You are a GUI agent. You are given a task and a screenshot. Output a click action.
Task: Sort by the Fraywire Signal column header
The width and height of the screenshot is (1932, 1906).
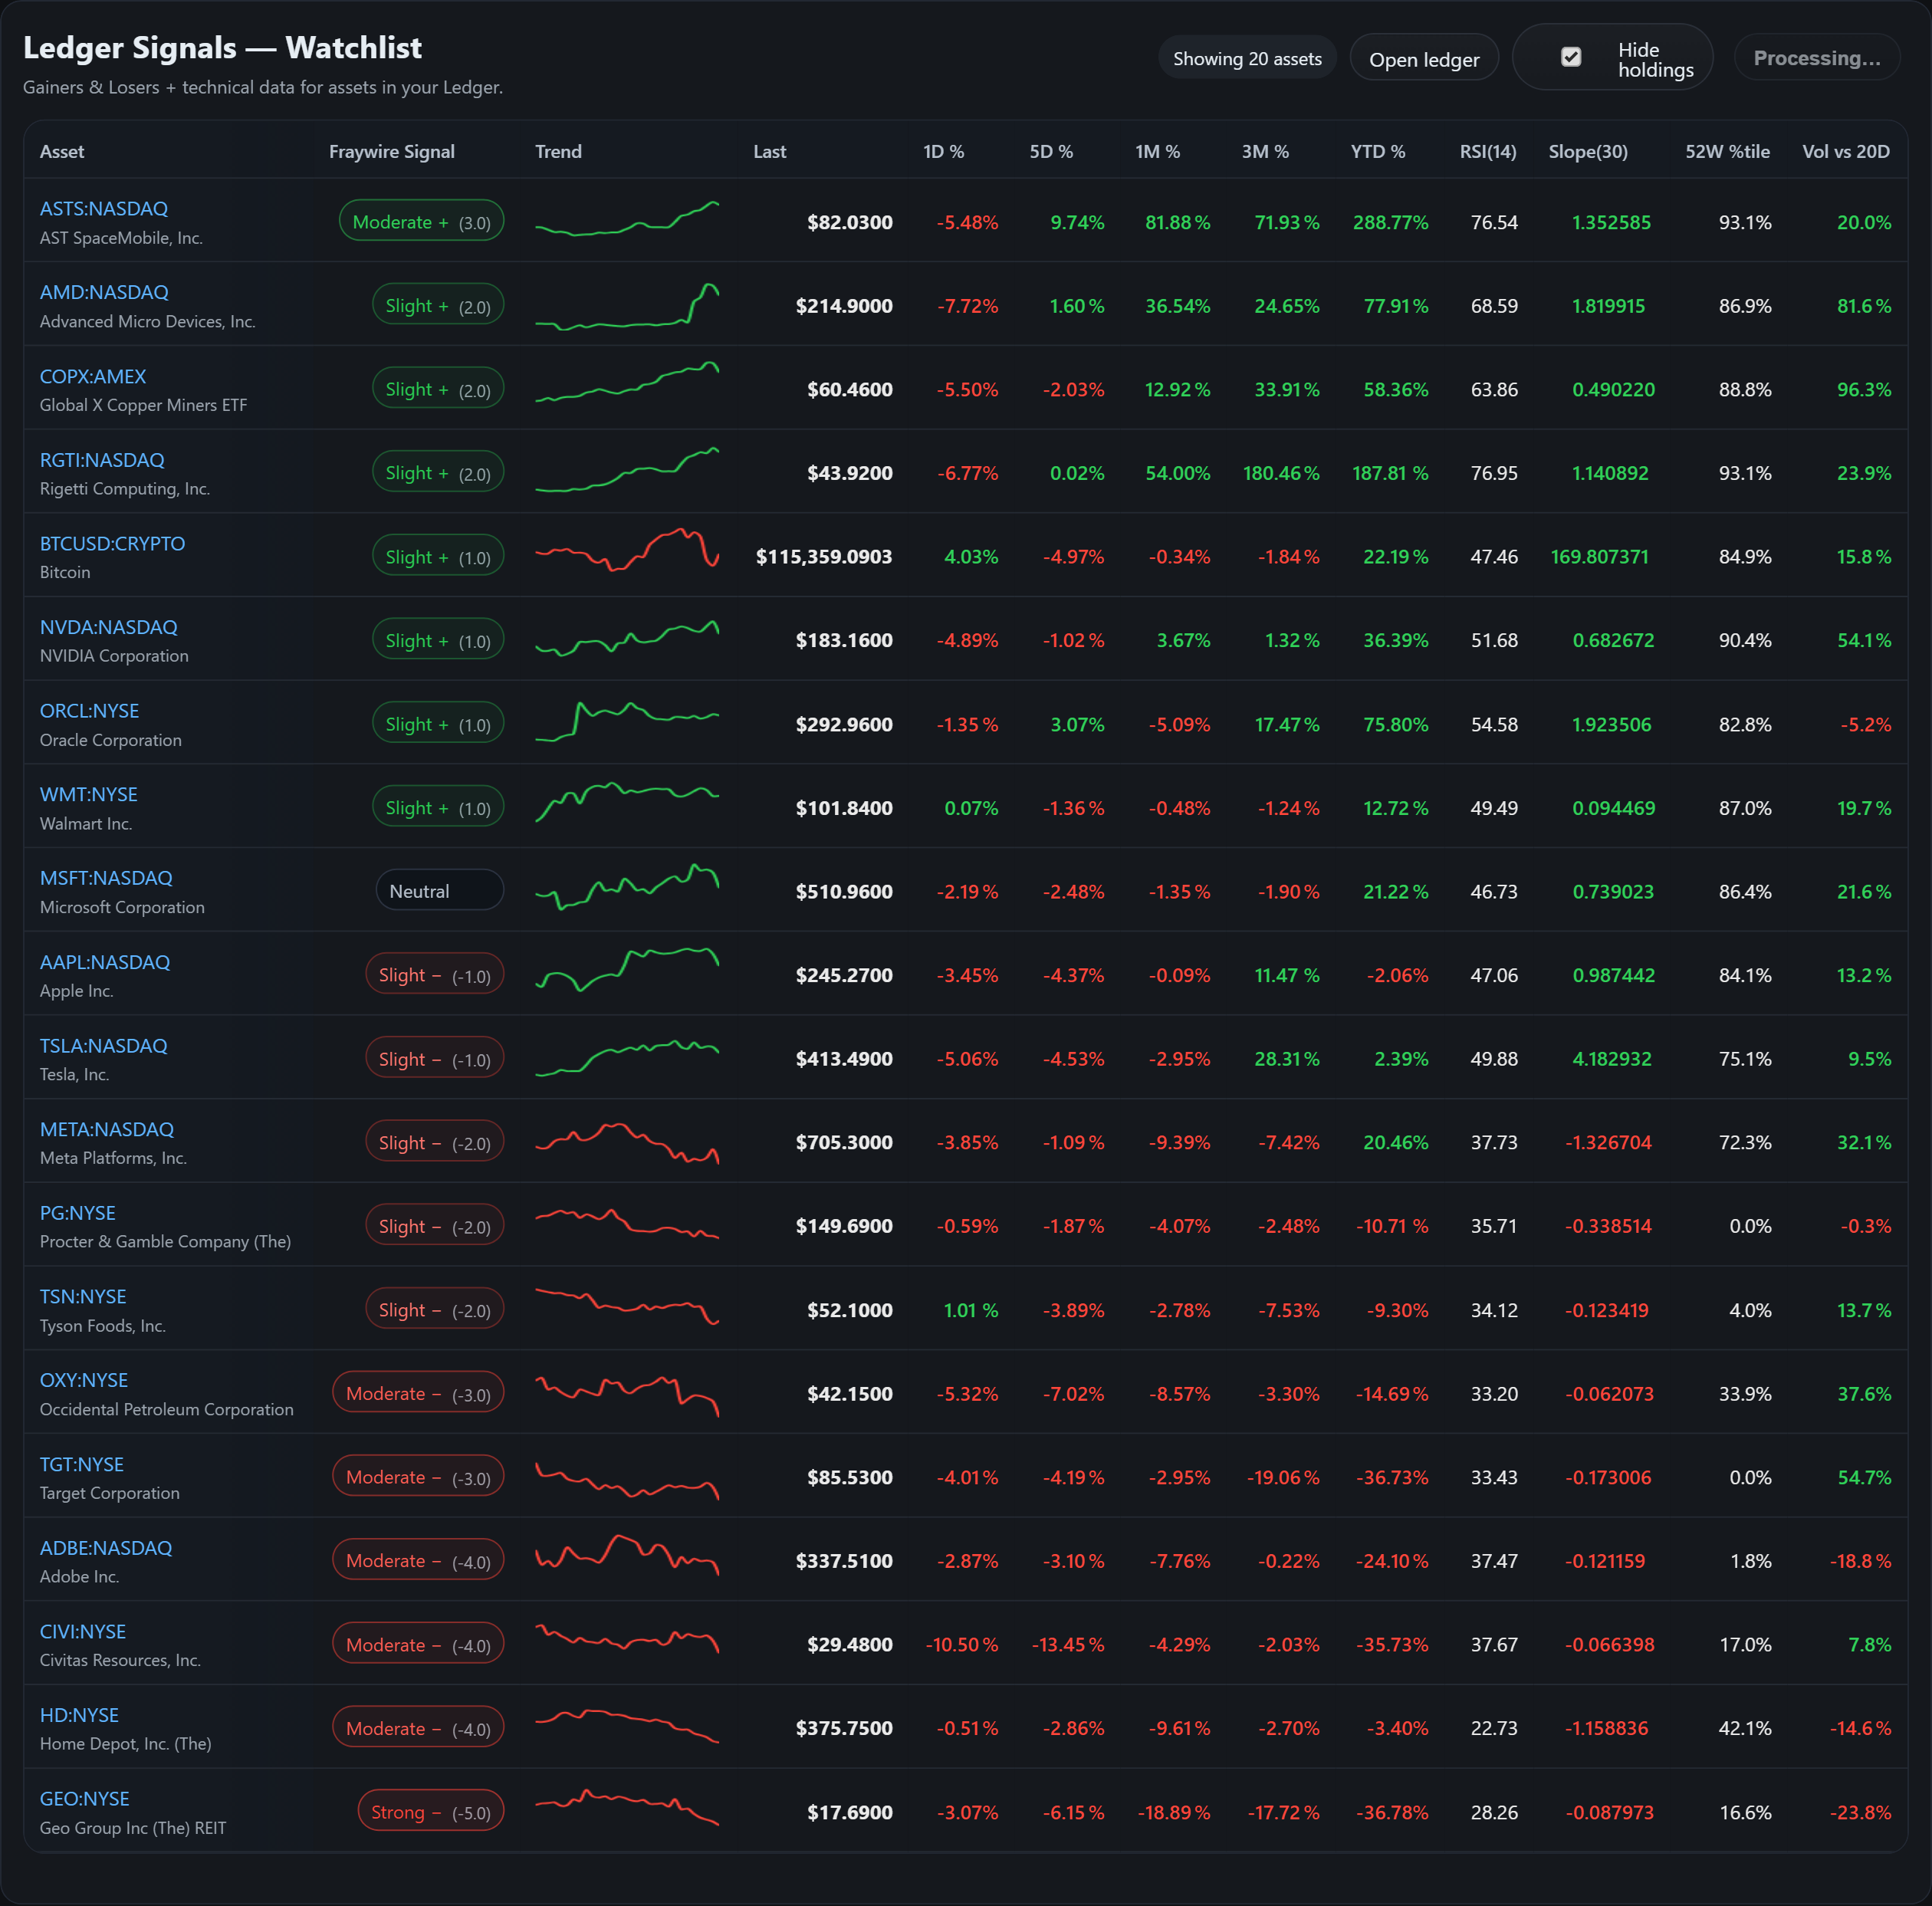[391, 151]
